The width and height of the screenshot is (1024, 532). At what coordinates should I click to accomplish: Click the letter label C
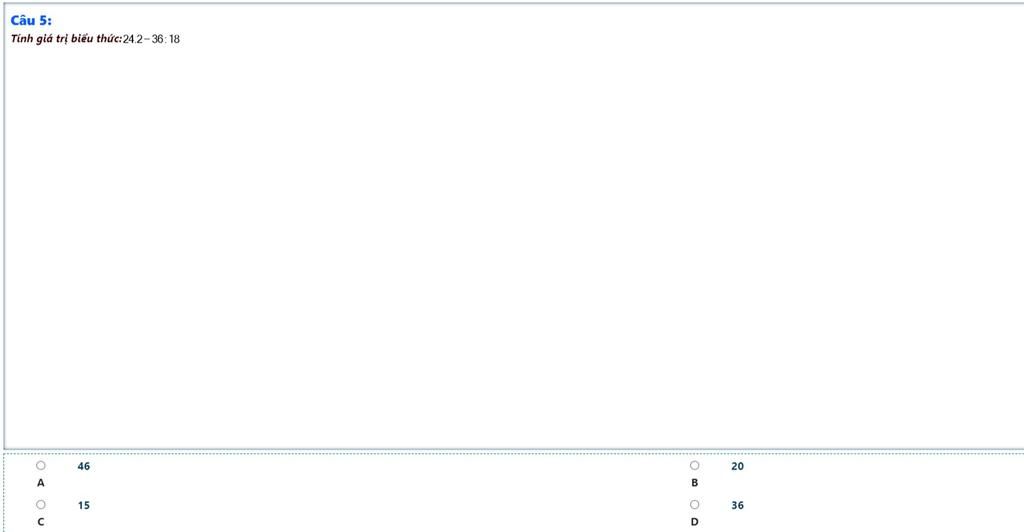[40, 522]
